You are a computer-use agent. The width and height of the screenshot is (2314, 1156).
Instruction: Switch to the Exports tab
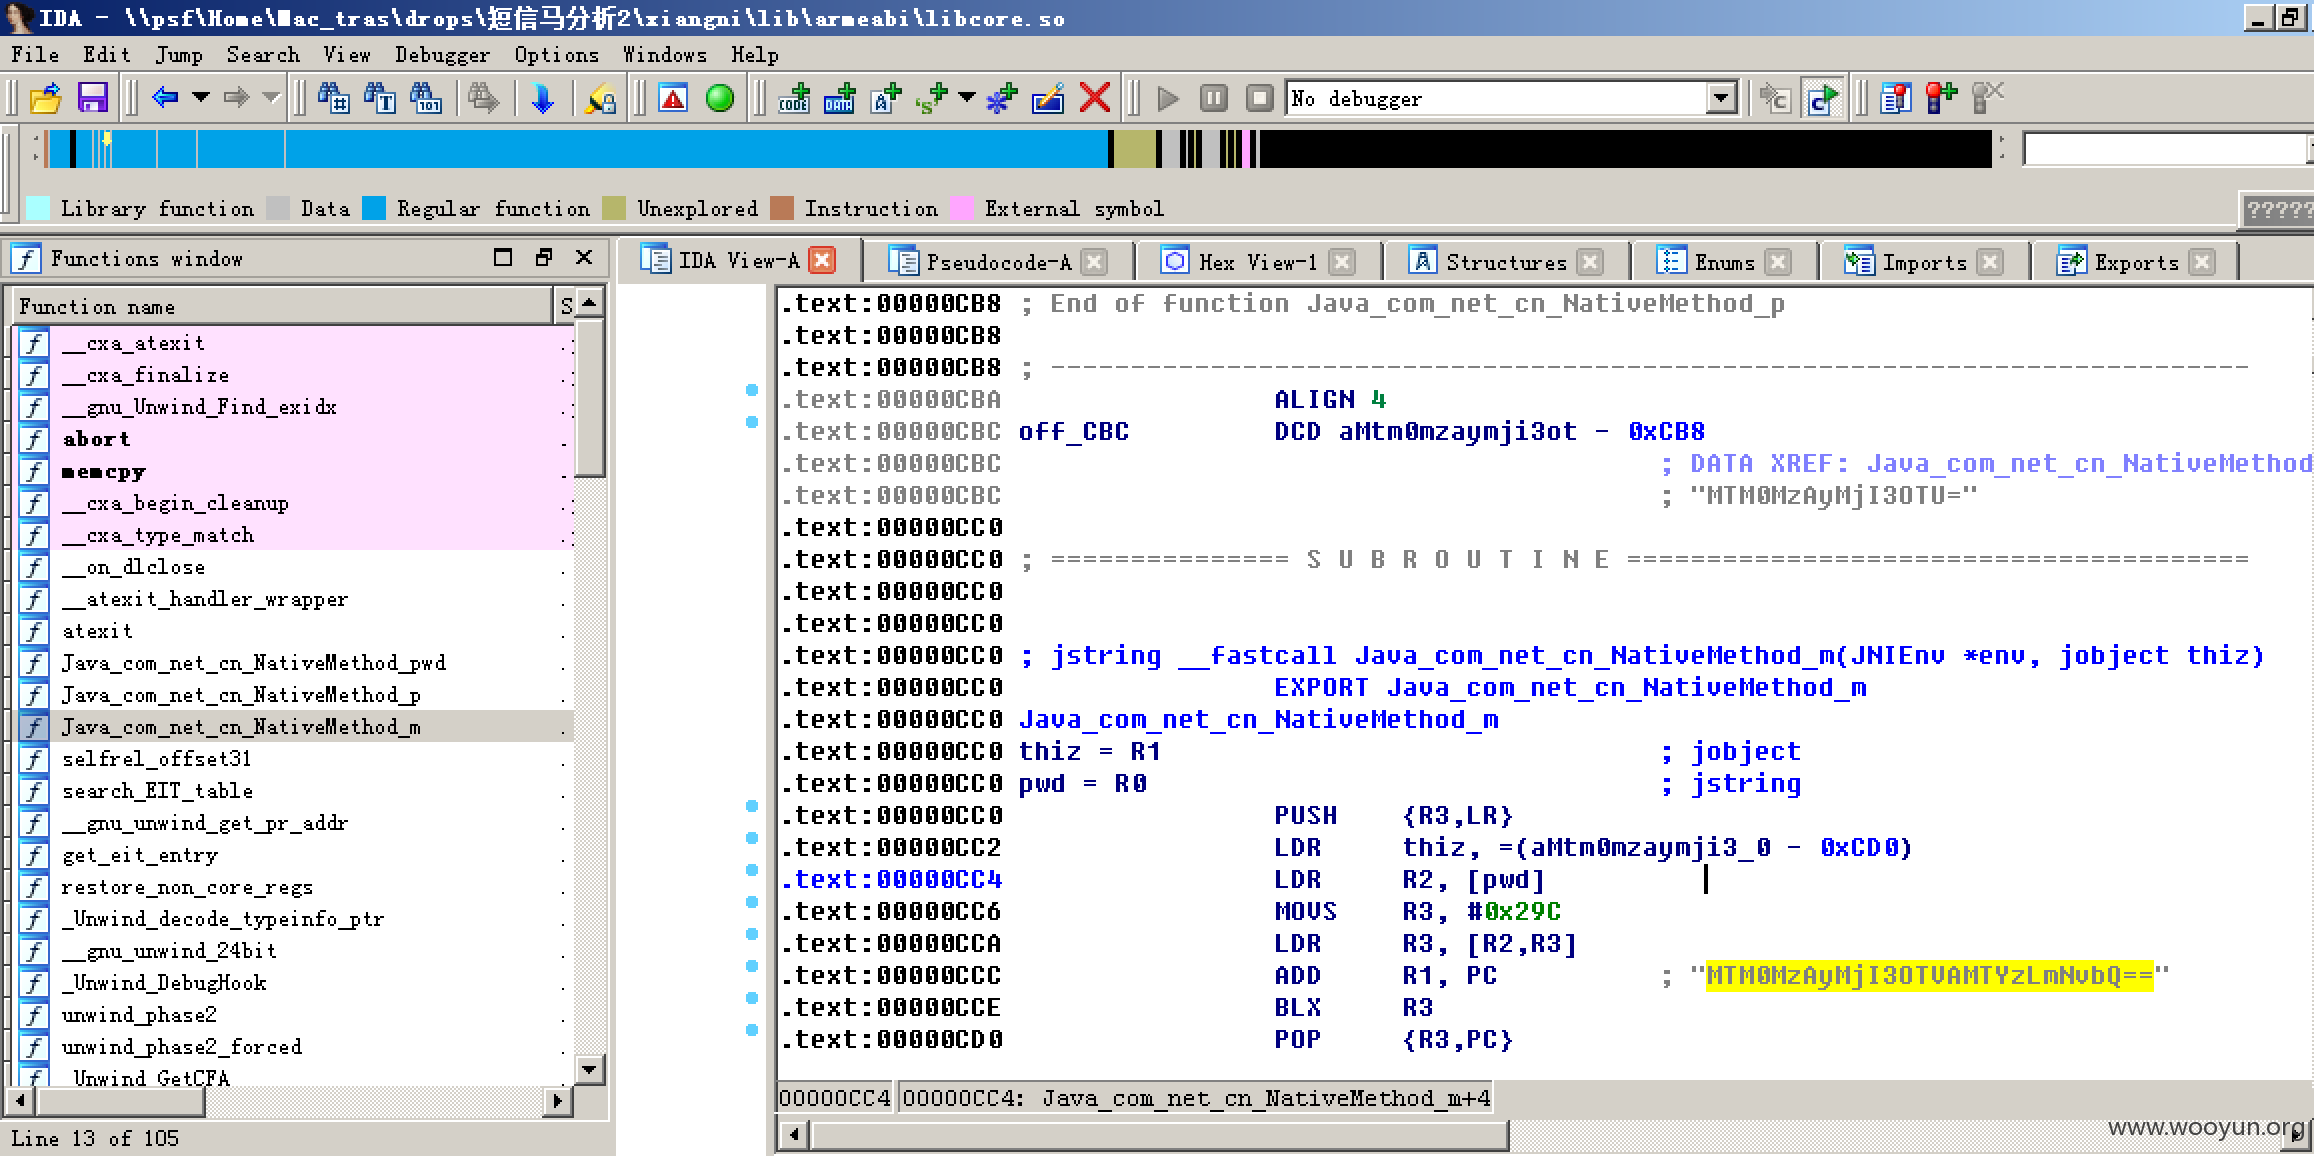2136,262
